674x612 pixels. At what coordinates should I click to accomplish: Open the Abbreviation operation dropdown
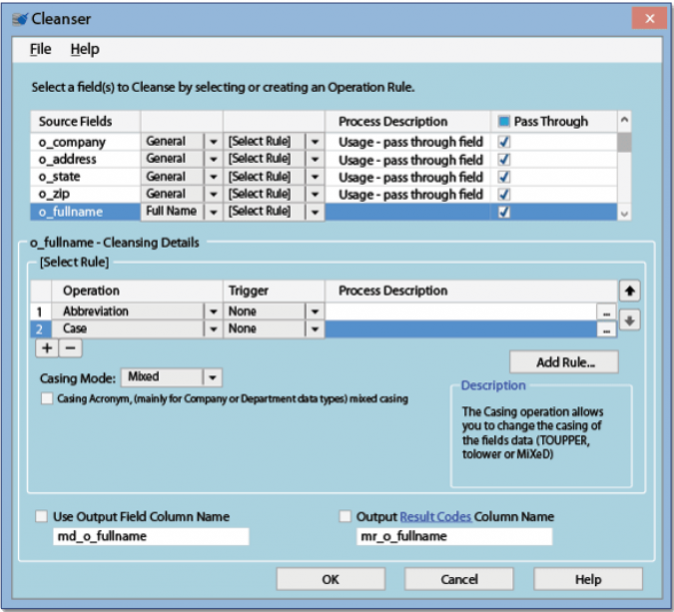click(212, 312)
